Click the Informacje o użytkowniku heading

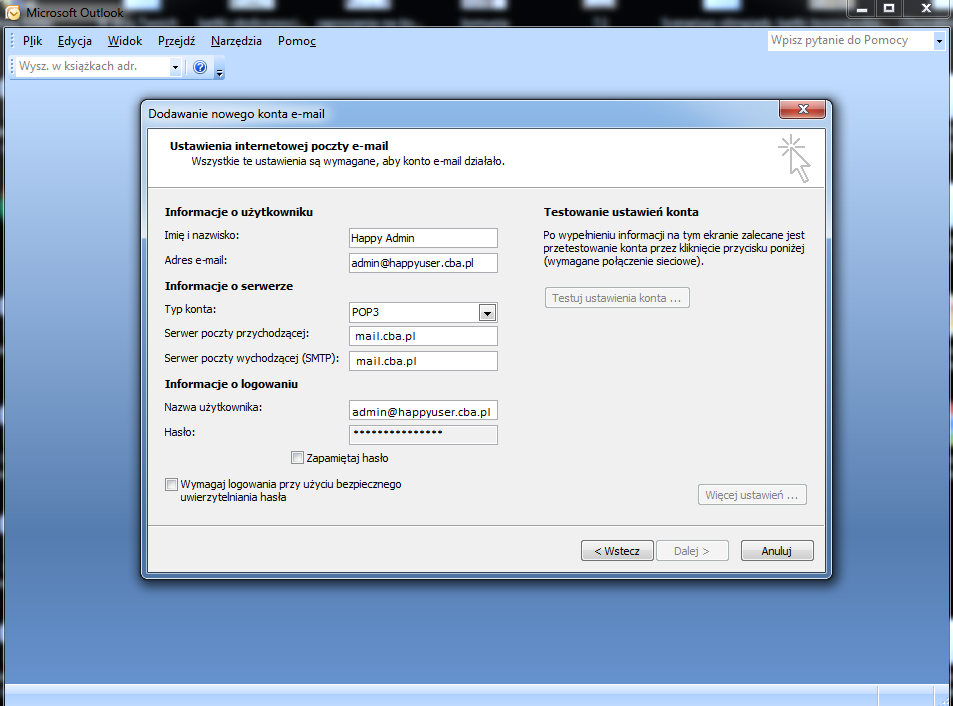(x=238, y=212)
